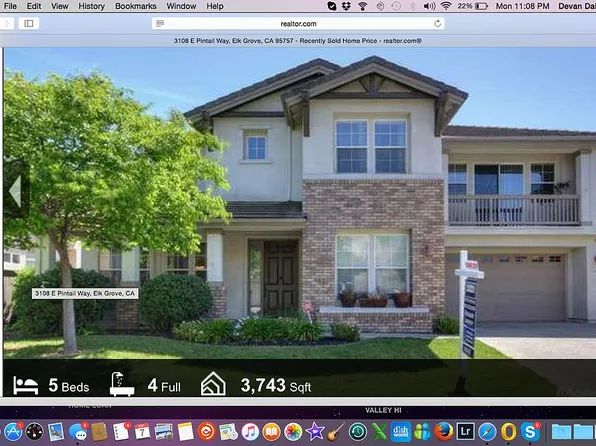
Task: Click the Dropbox menu bar icon
Action: coord(346,6)
